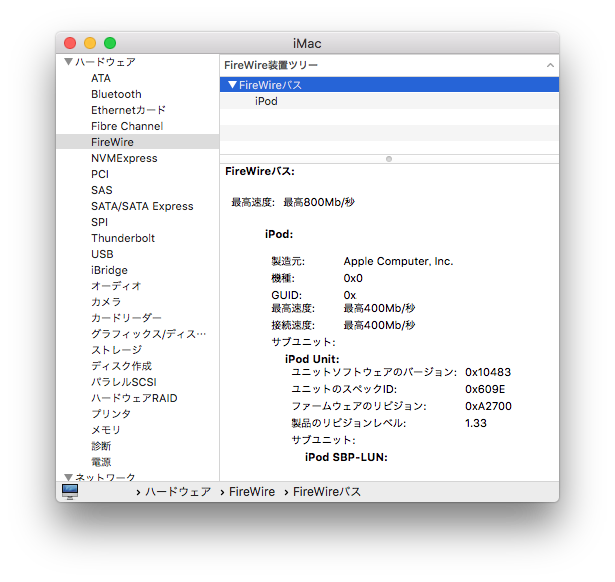Click FireWire in the bottom path bar

[x=252, y=492]
